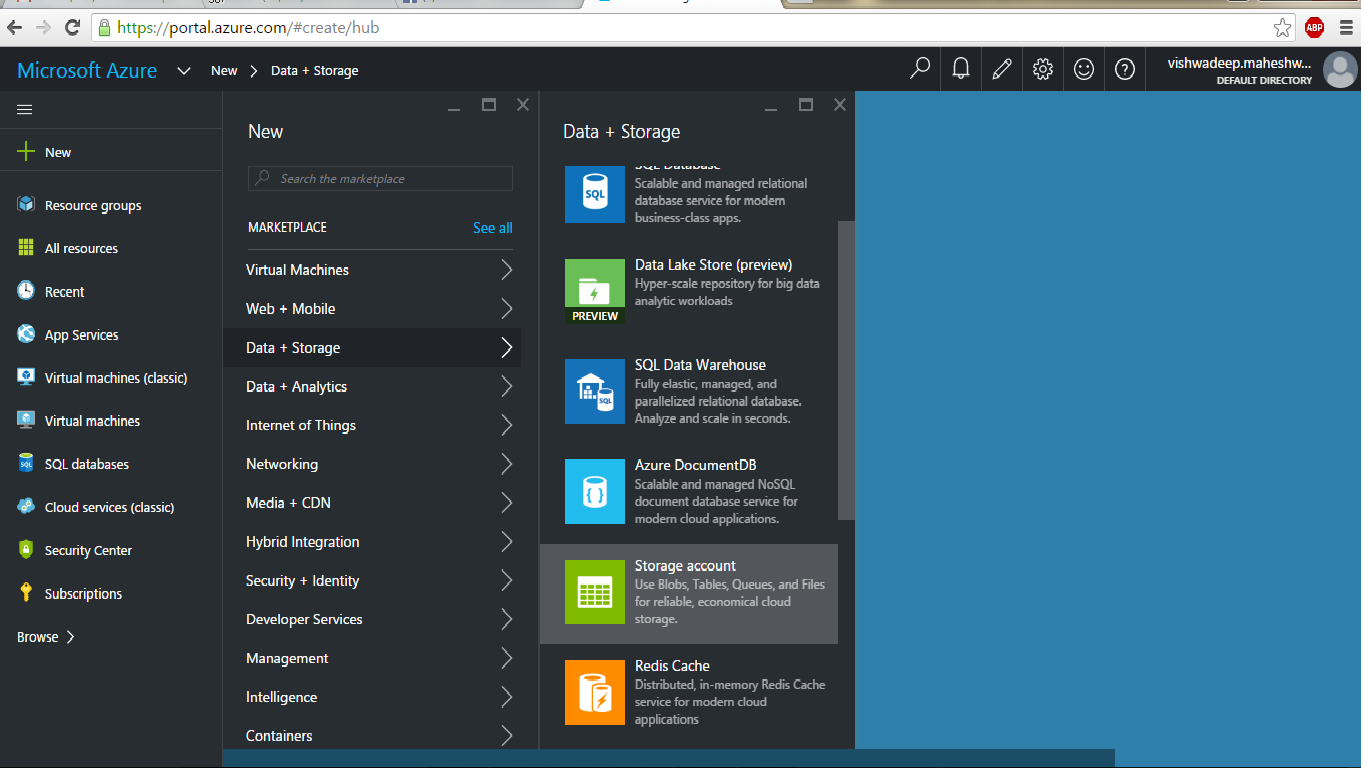
Task: Click the Security Center shield icon
Action: click(x=26, y=549)
